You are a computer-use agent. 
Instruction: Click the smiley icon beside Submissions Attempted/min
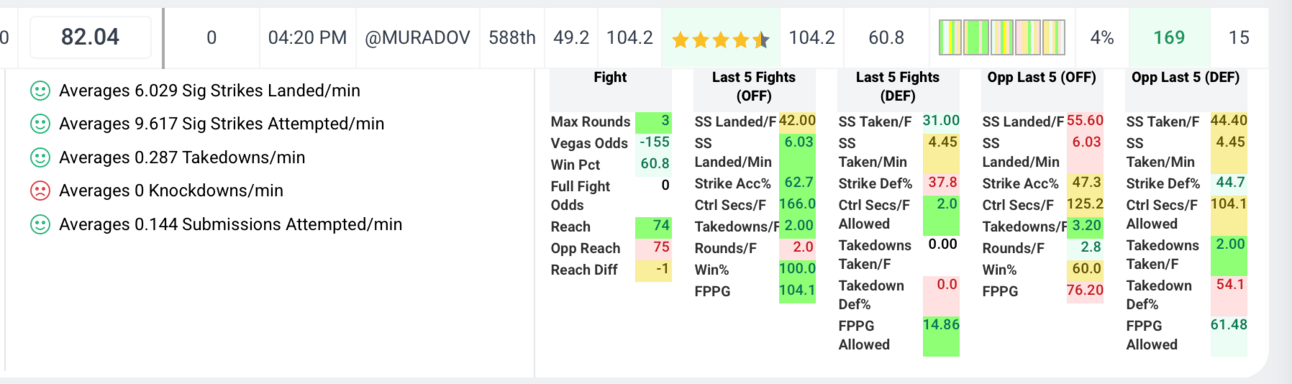pyautogui.click(x=40, y=225)
